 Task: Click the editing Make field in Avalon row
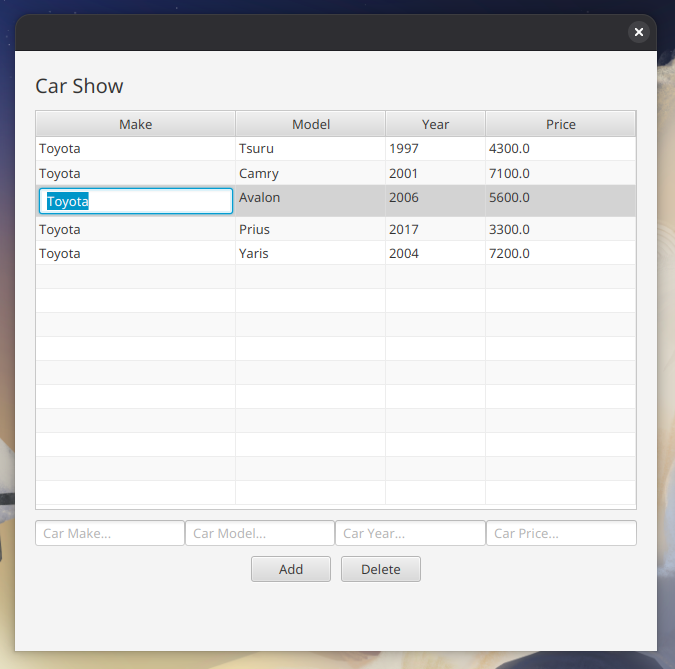pos(136,201)
